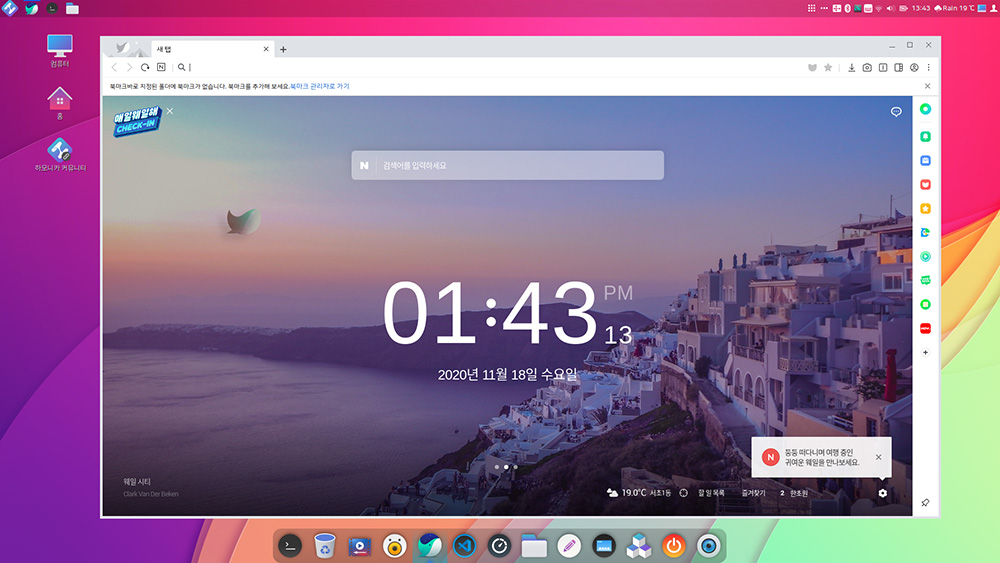The image size is (1000, 563).
Task: Open the toolbar icon right of the camera
Action: pyautogui.click(x=883, y=68)
